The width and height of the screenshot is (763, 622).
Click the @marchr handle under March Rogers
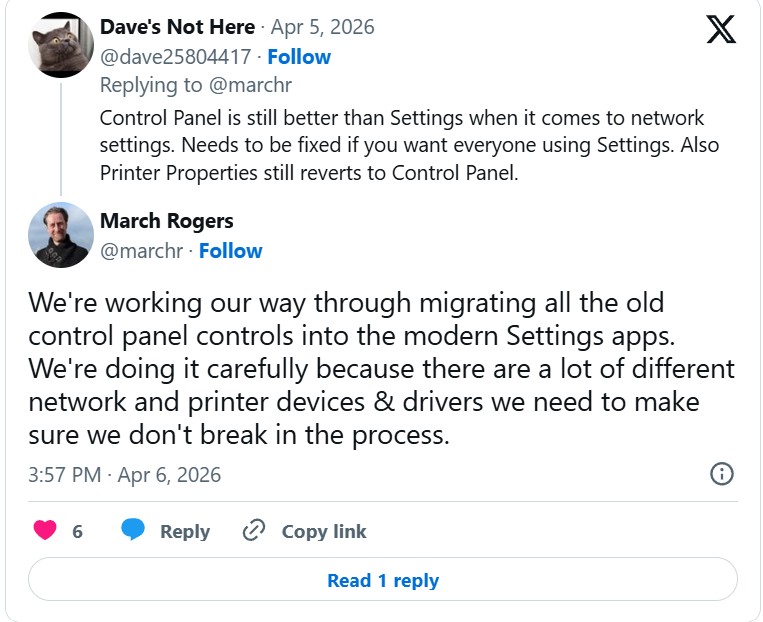click(x=141, y=250)
